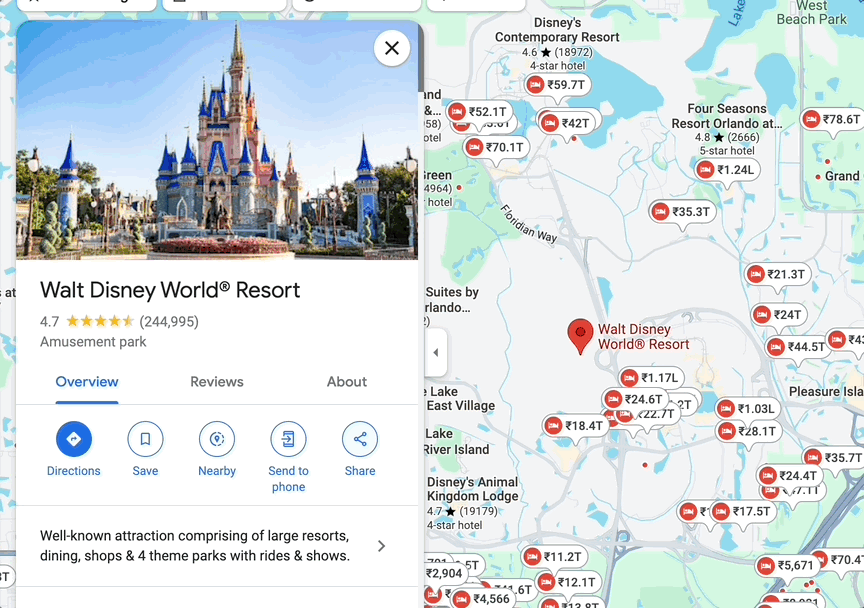This screenshot has width=864, height=608.
Task: Open the ₹35.7T hotel marker
Action: click(x=835, y=458)
